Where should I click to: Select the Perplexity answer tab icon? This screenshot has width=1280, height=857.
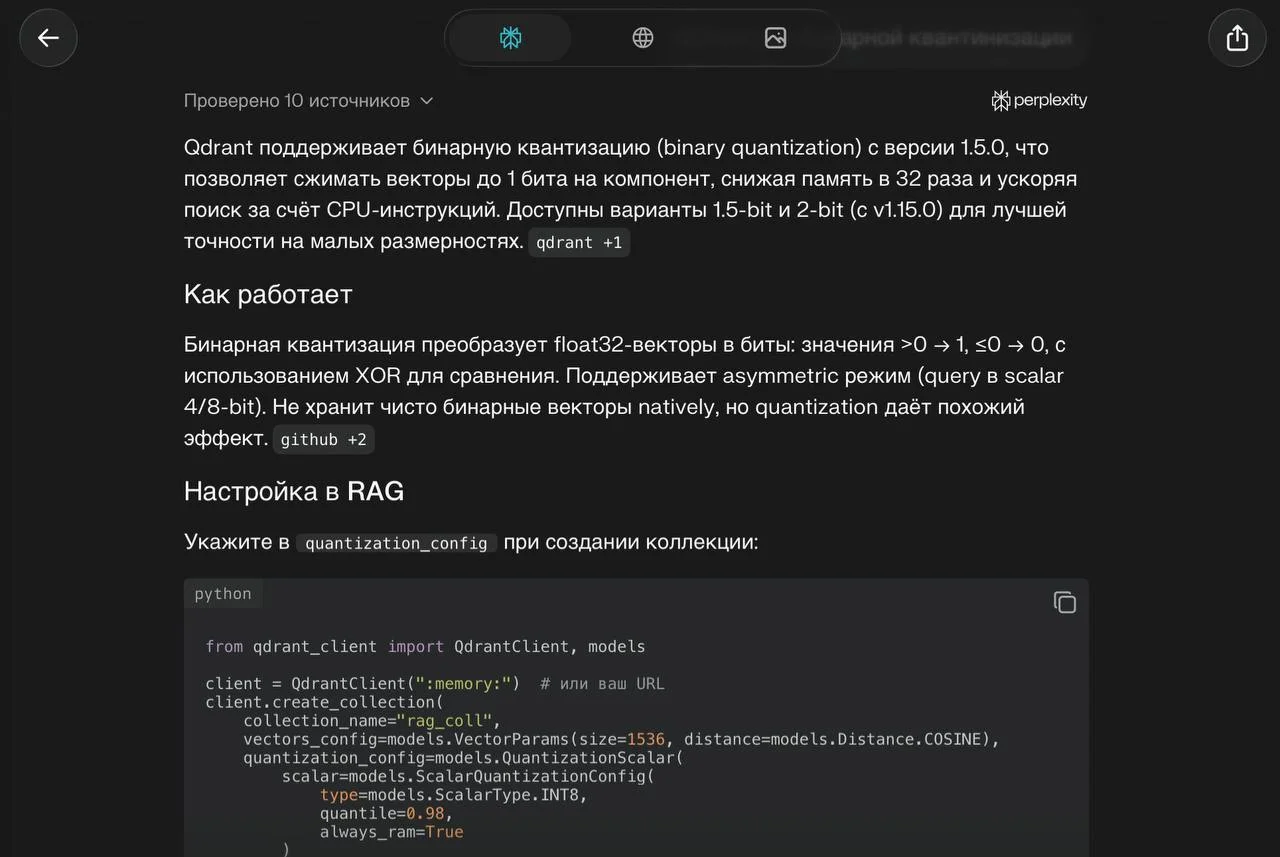point(511,38)
